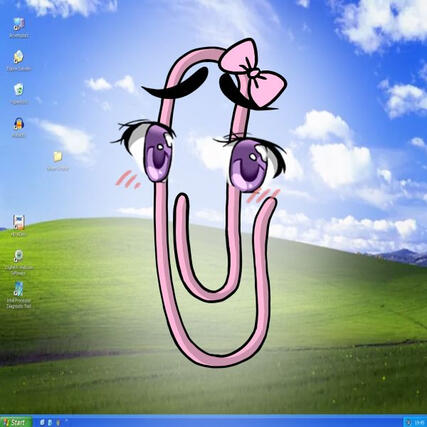Image resolution: width=427 pixels, height=427 pixels.
Task: Click the third Quick Launch icon
Action: click(x=58, y=422)
